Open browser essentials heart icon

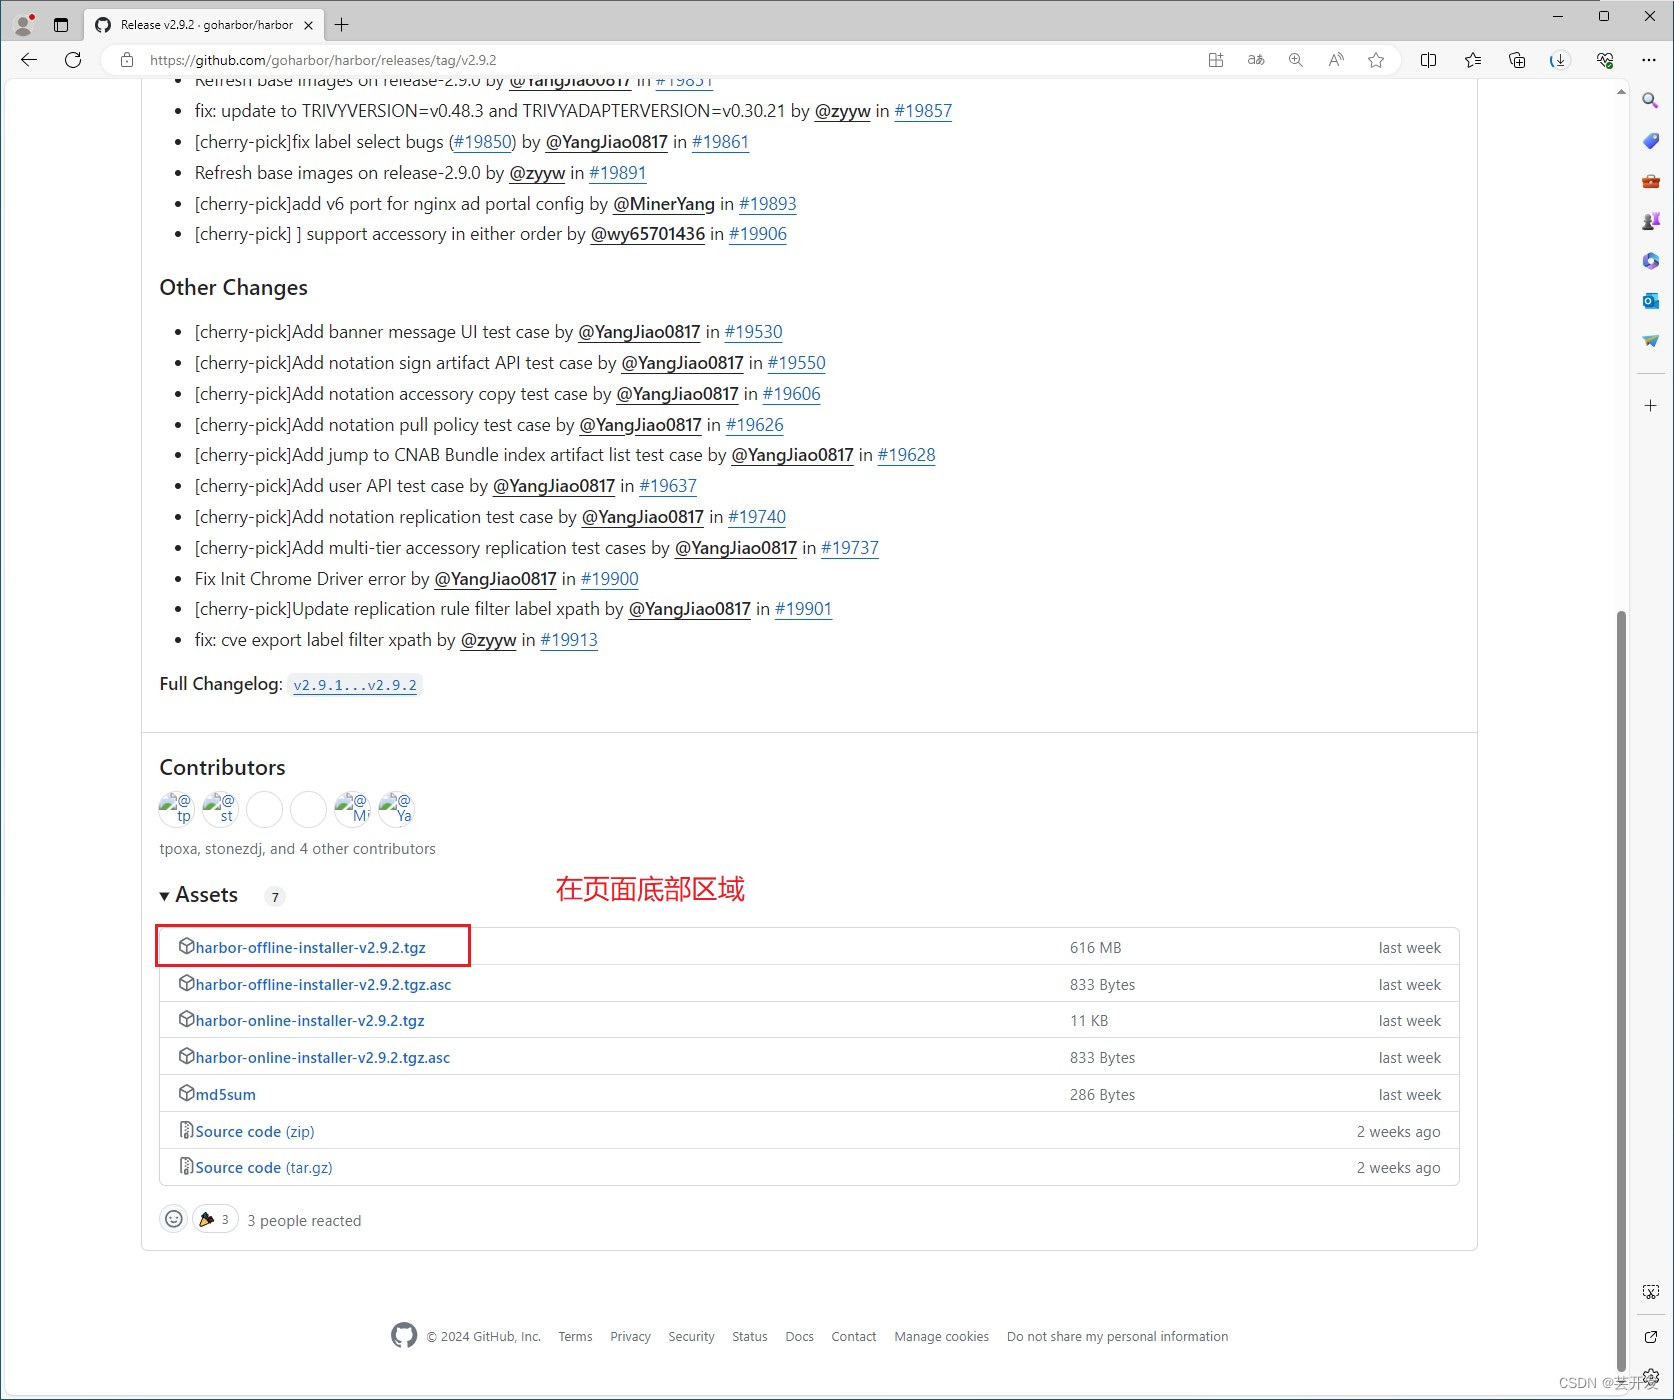point(1605,60)
